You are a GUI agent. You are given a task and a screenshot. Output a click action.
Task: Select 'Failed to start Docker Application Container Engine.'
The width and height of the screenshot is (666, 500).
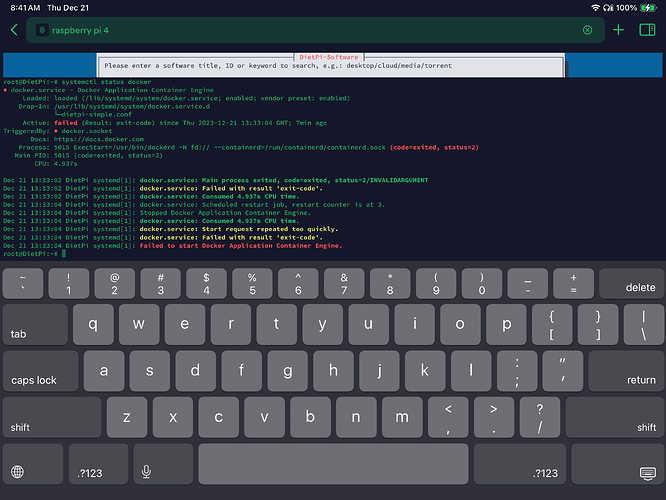[241, 246]
